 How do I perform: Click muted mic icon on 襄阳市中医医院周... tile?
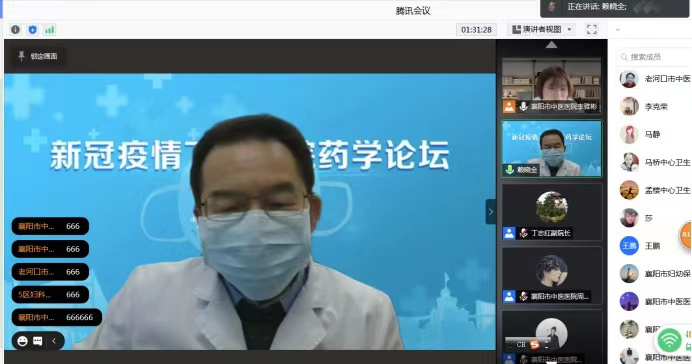click(523, 296)
